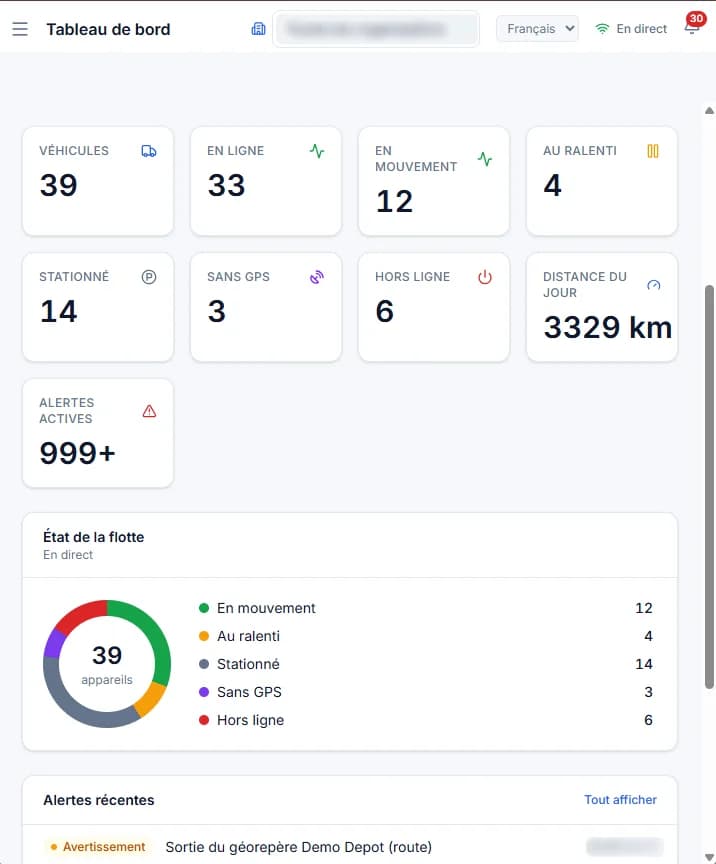Click the blurred organization selector field

pos(376,29)
